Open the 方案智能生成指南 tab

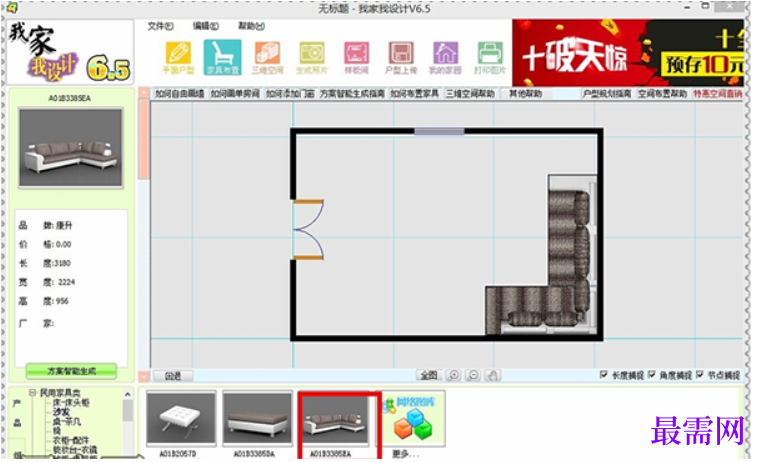pos(352,93)
